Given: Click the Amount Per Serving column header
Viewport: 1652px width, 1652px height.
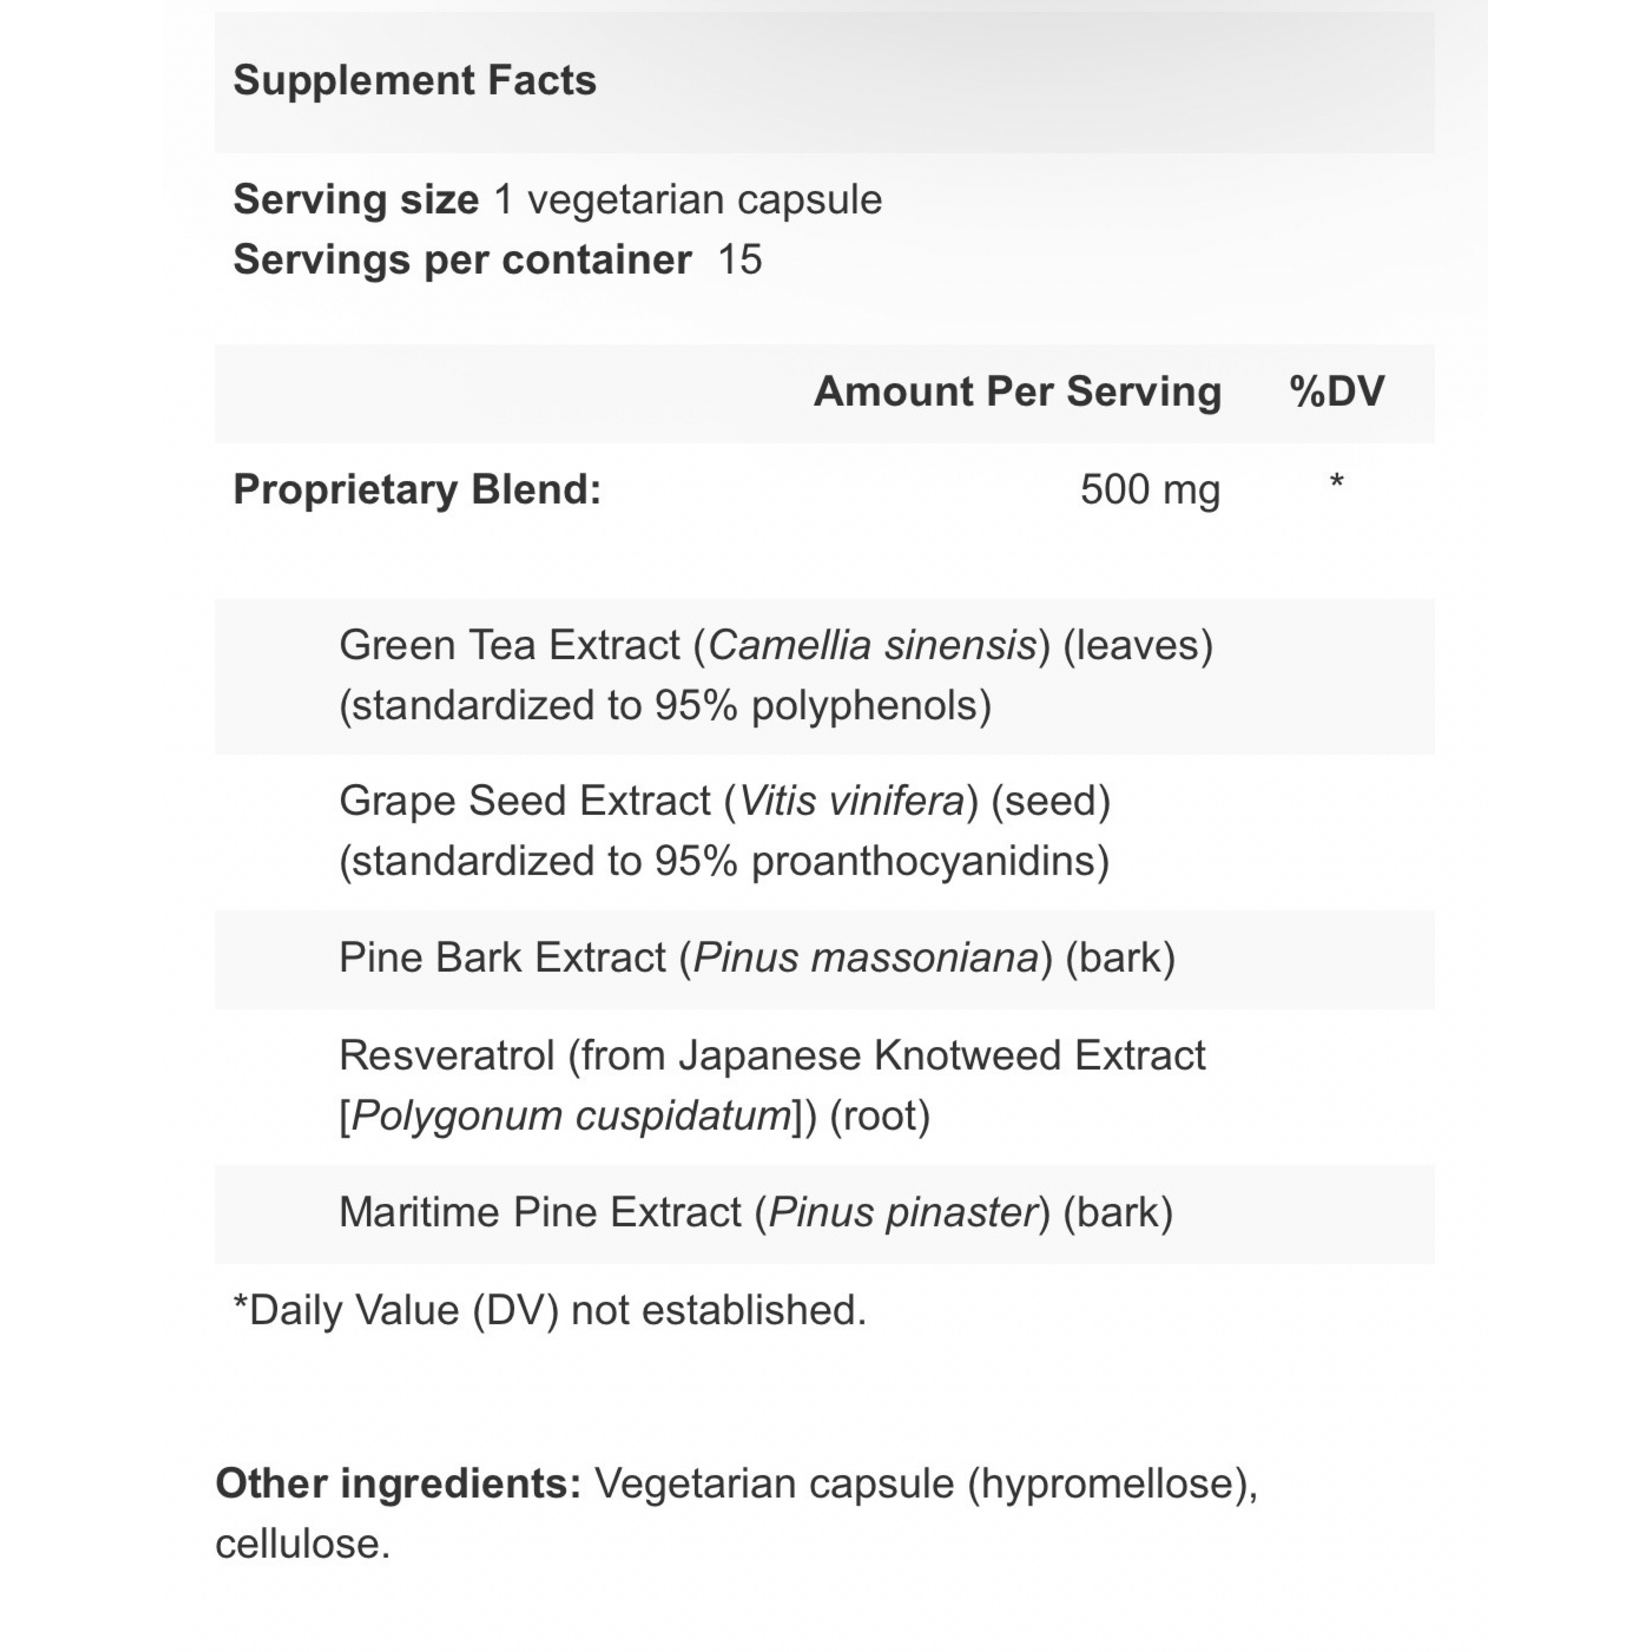Looking at the screenshot, I should tap(1017, 391).
